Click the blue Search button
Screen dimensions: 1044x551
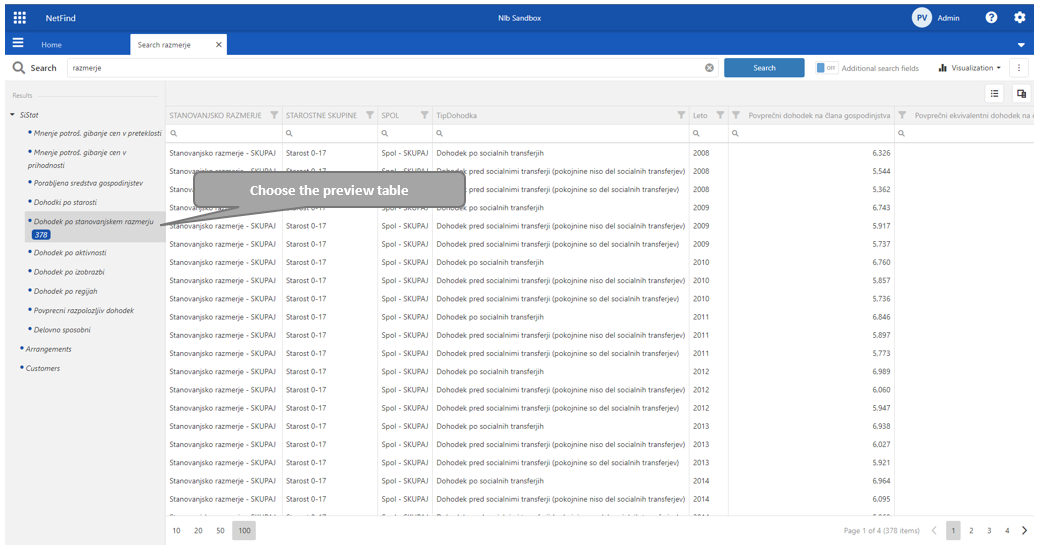pyautogui.click(x=764, y=68)
